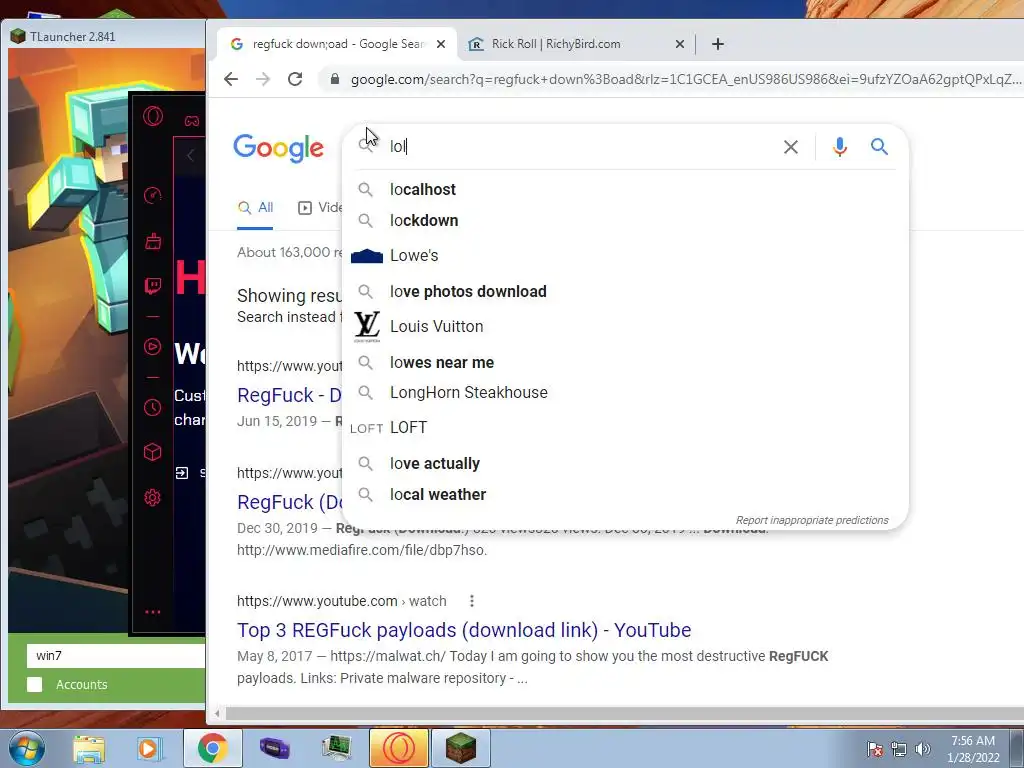This screenshot has height=768, width=1024.
Task: Open the purple game console taskbar icon
Action: (x=274, y=748)
